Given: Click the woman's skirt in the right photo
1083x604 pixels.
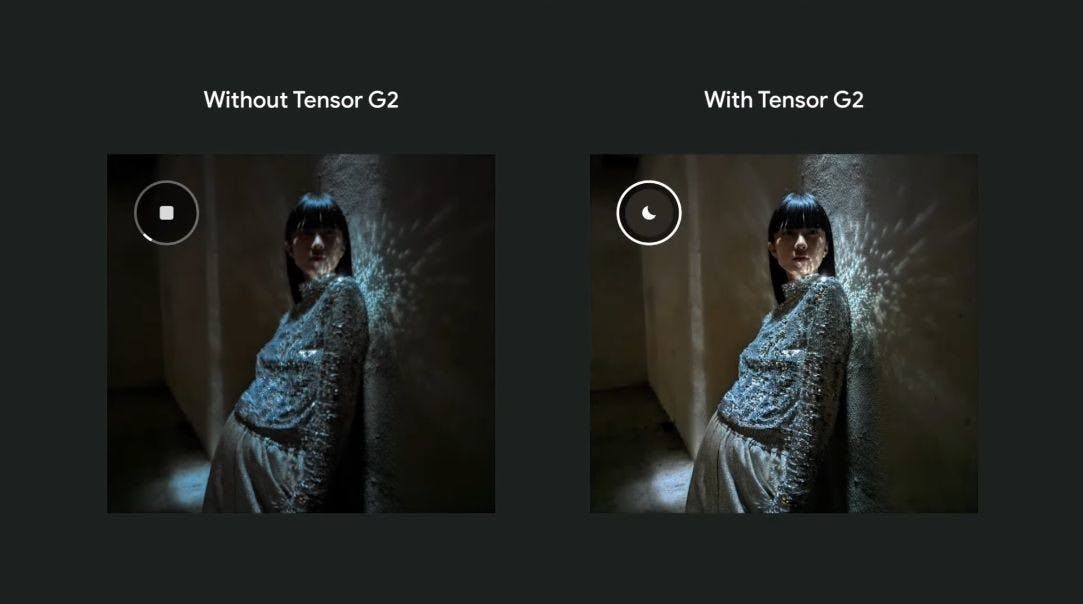Looking at the screenshot, I should pos(738,470).
